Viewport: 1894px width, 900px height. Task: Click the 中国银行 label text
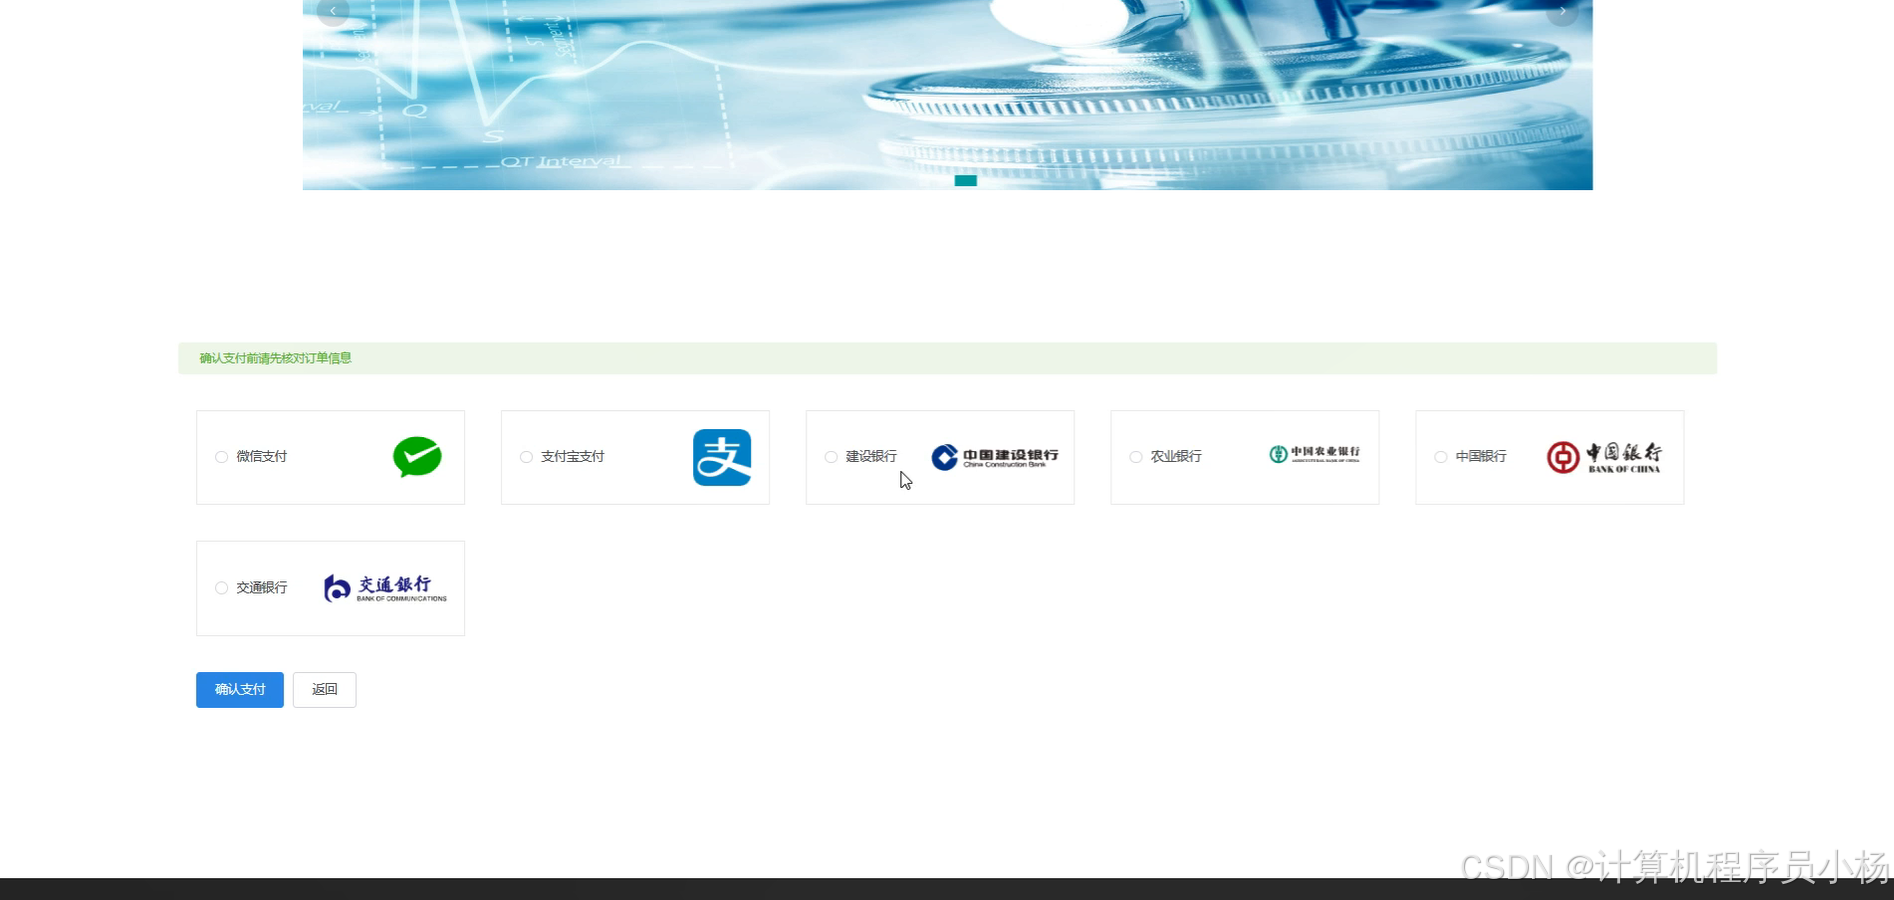[x=1482, y=457]
